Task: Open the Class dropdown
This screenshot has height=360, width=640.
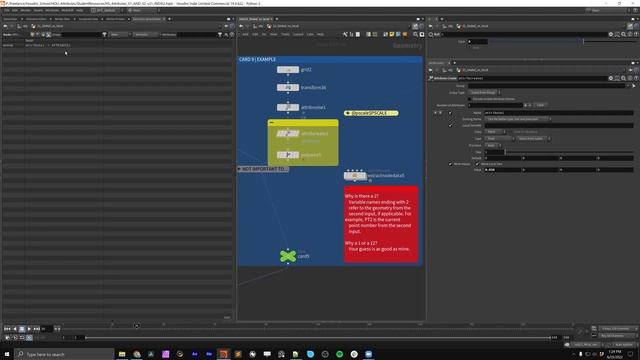Action: (x=495, y=132)
